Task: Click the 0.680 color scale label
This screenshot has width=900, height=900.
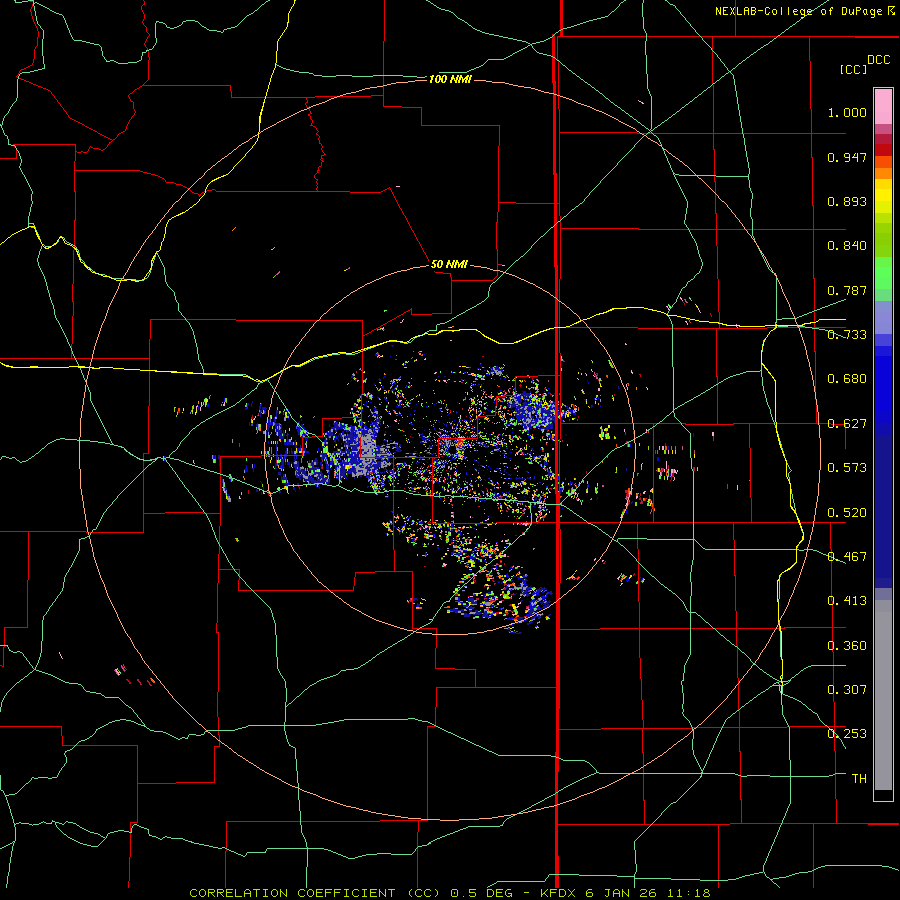Action: pyautogui.click(x=847, y=379)
